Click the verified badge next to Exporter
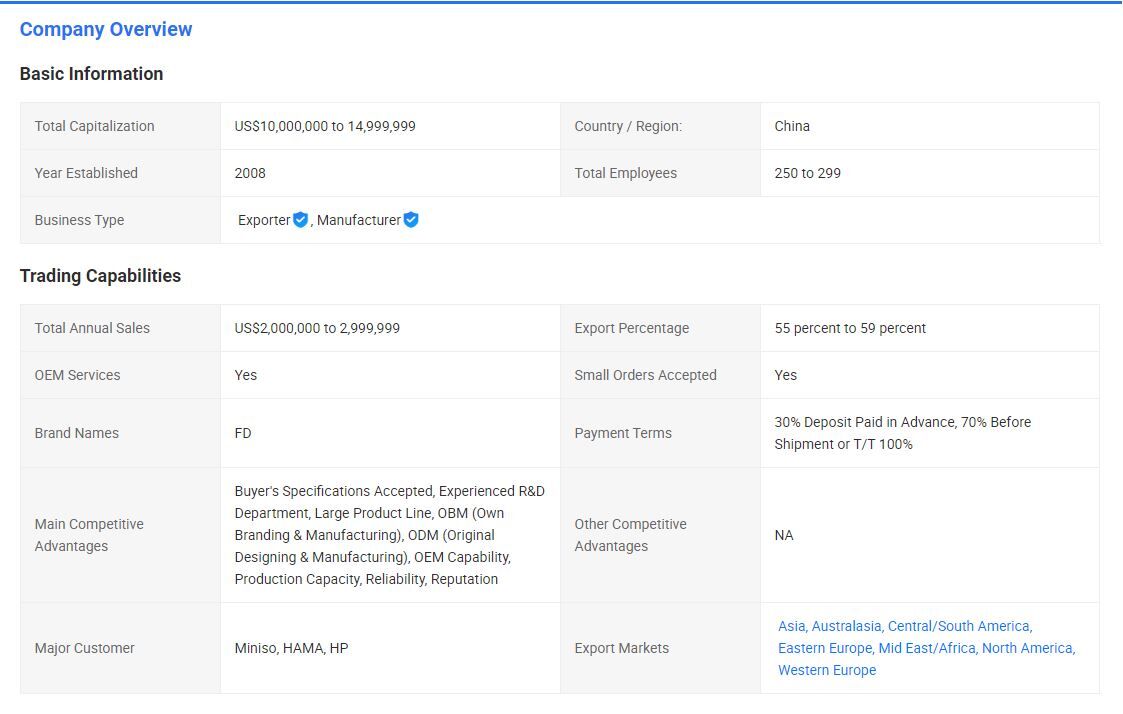The width and height of the screenshot is (1123, 714). (300, 220)
